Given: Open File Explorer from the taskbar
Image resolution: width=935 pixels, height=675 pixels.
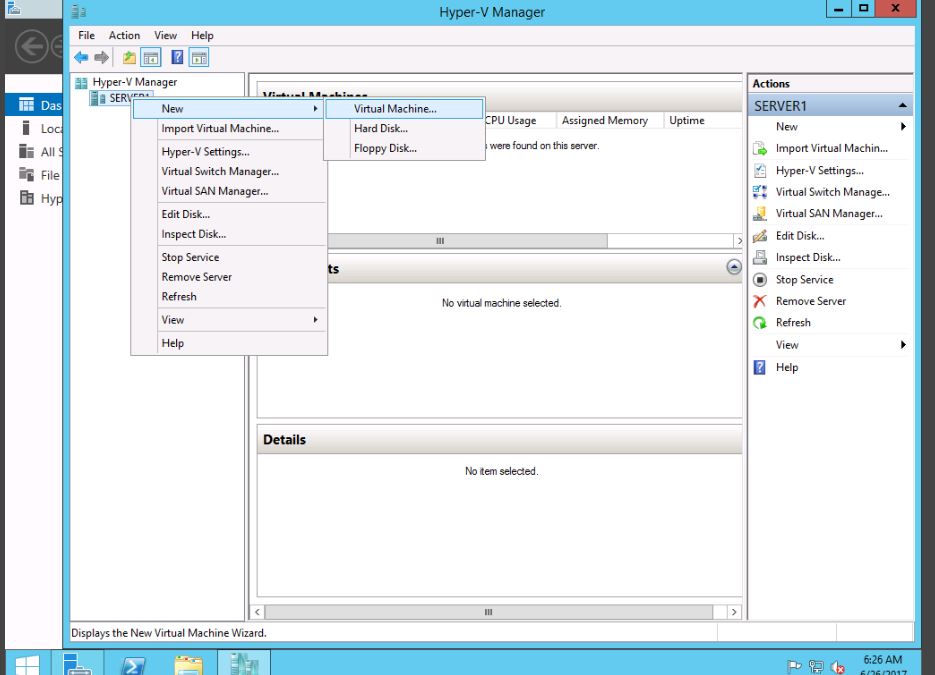Looking at the screenshot, I should 189,664.
